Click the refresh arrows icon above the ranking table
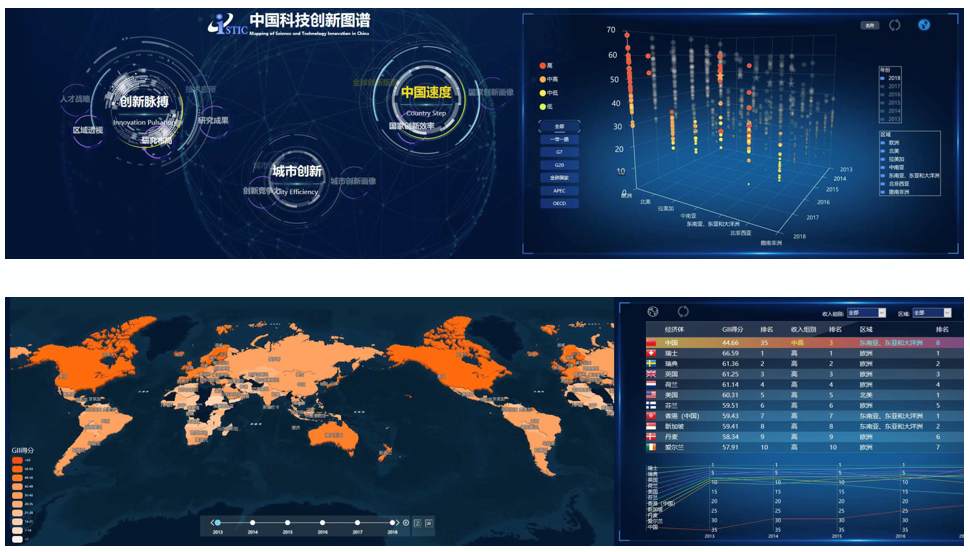The width and height of the screenshot is (970, 552). pos(683,312)
